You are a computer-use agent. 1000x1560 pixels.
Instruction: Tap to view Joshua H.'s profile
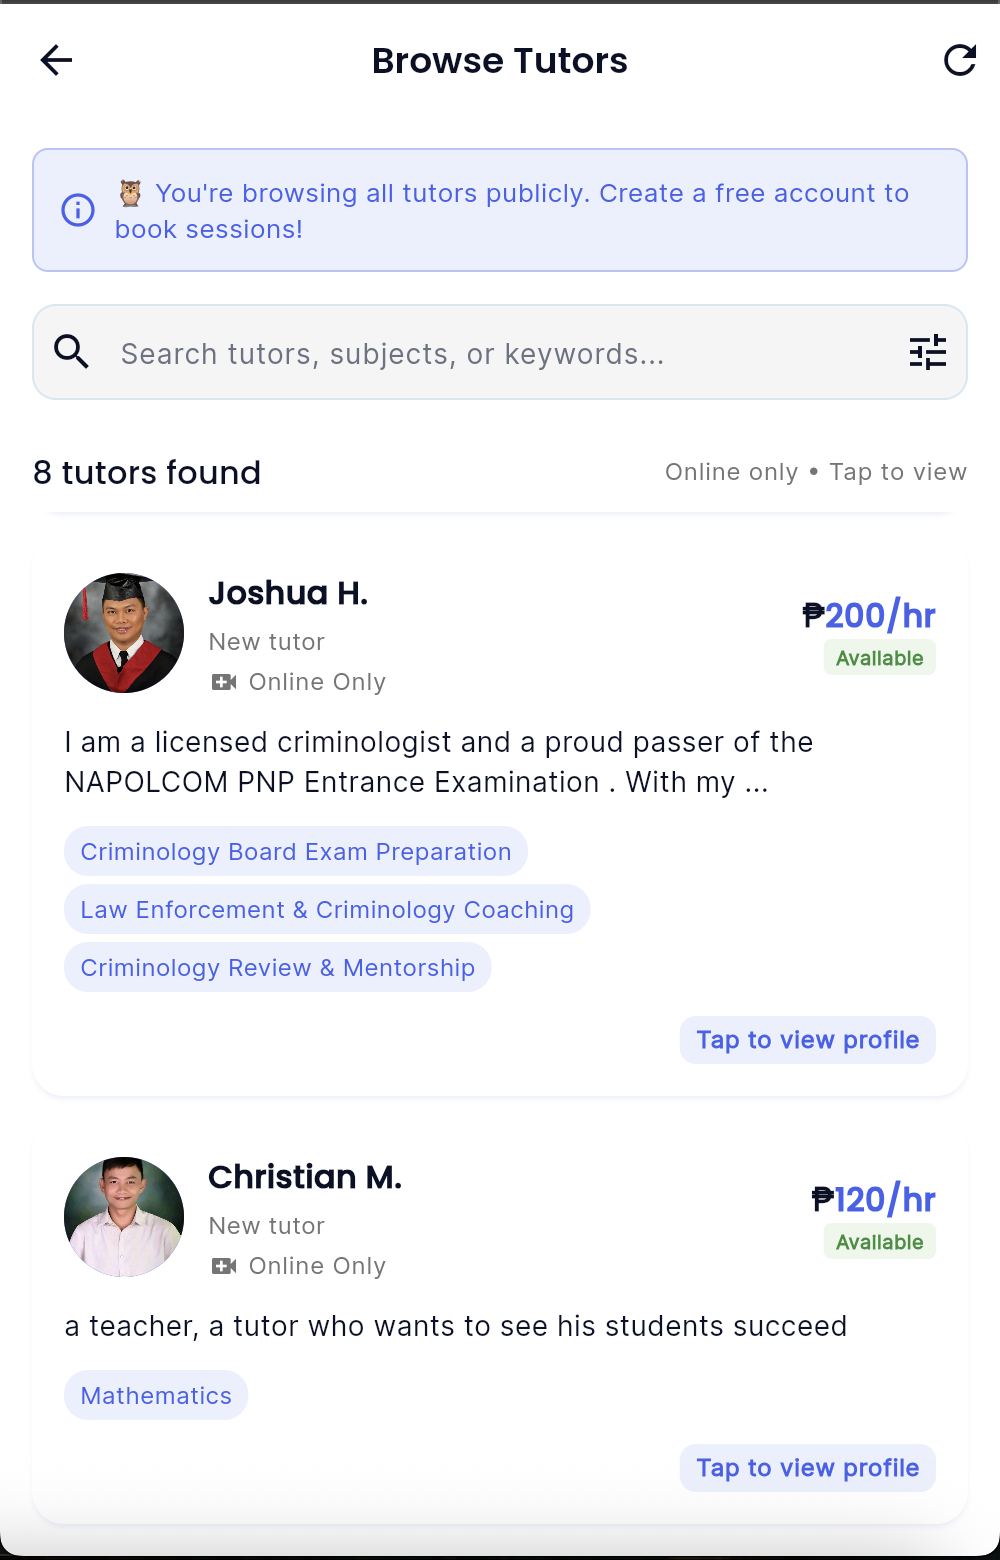click(x=807, y=1040)
